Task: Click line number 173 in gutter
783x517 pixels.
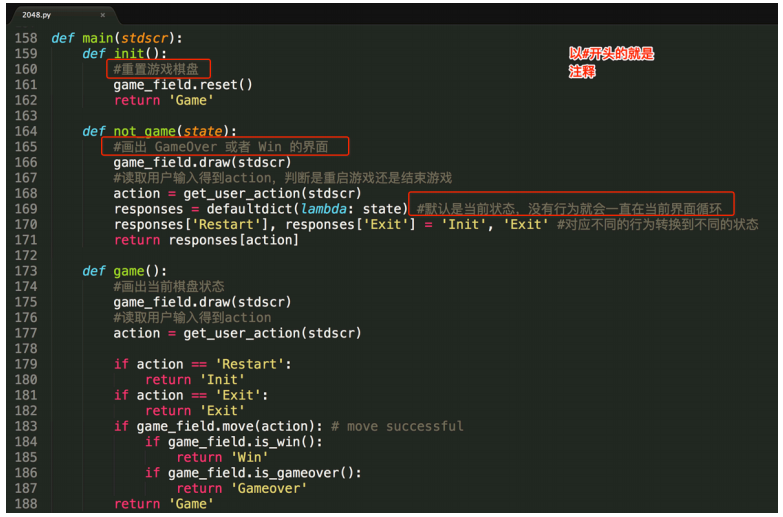Action: [x=25, y=271]
